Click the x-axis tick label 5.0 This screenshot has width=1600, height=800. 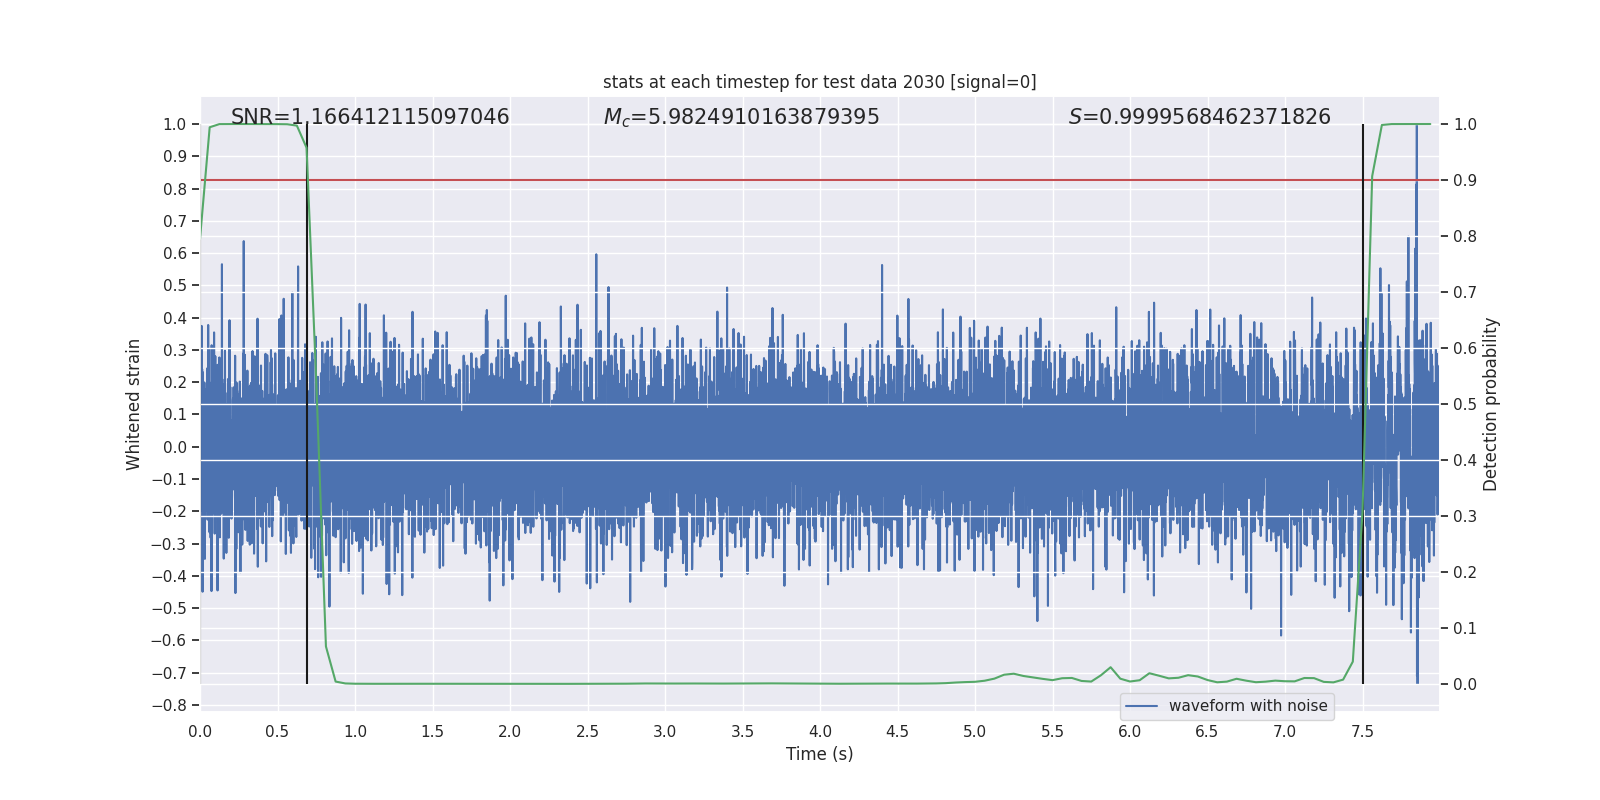[974, 731]
